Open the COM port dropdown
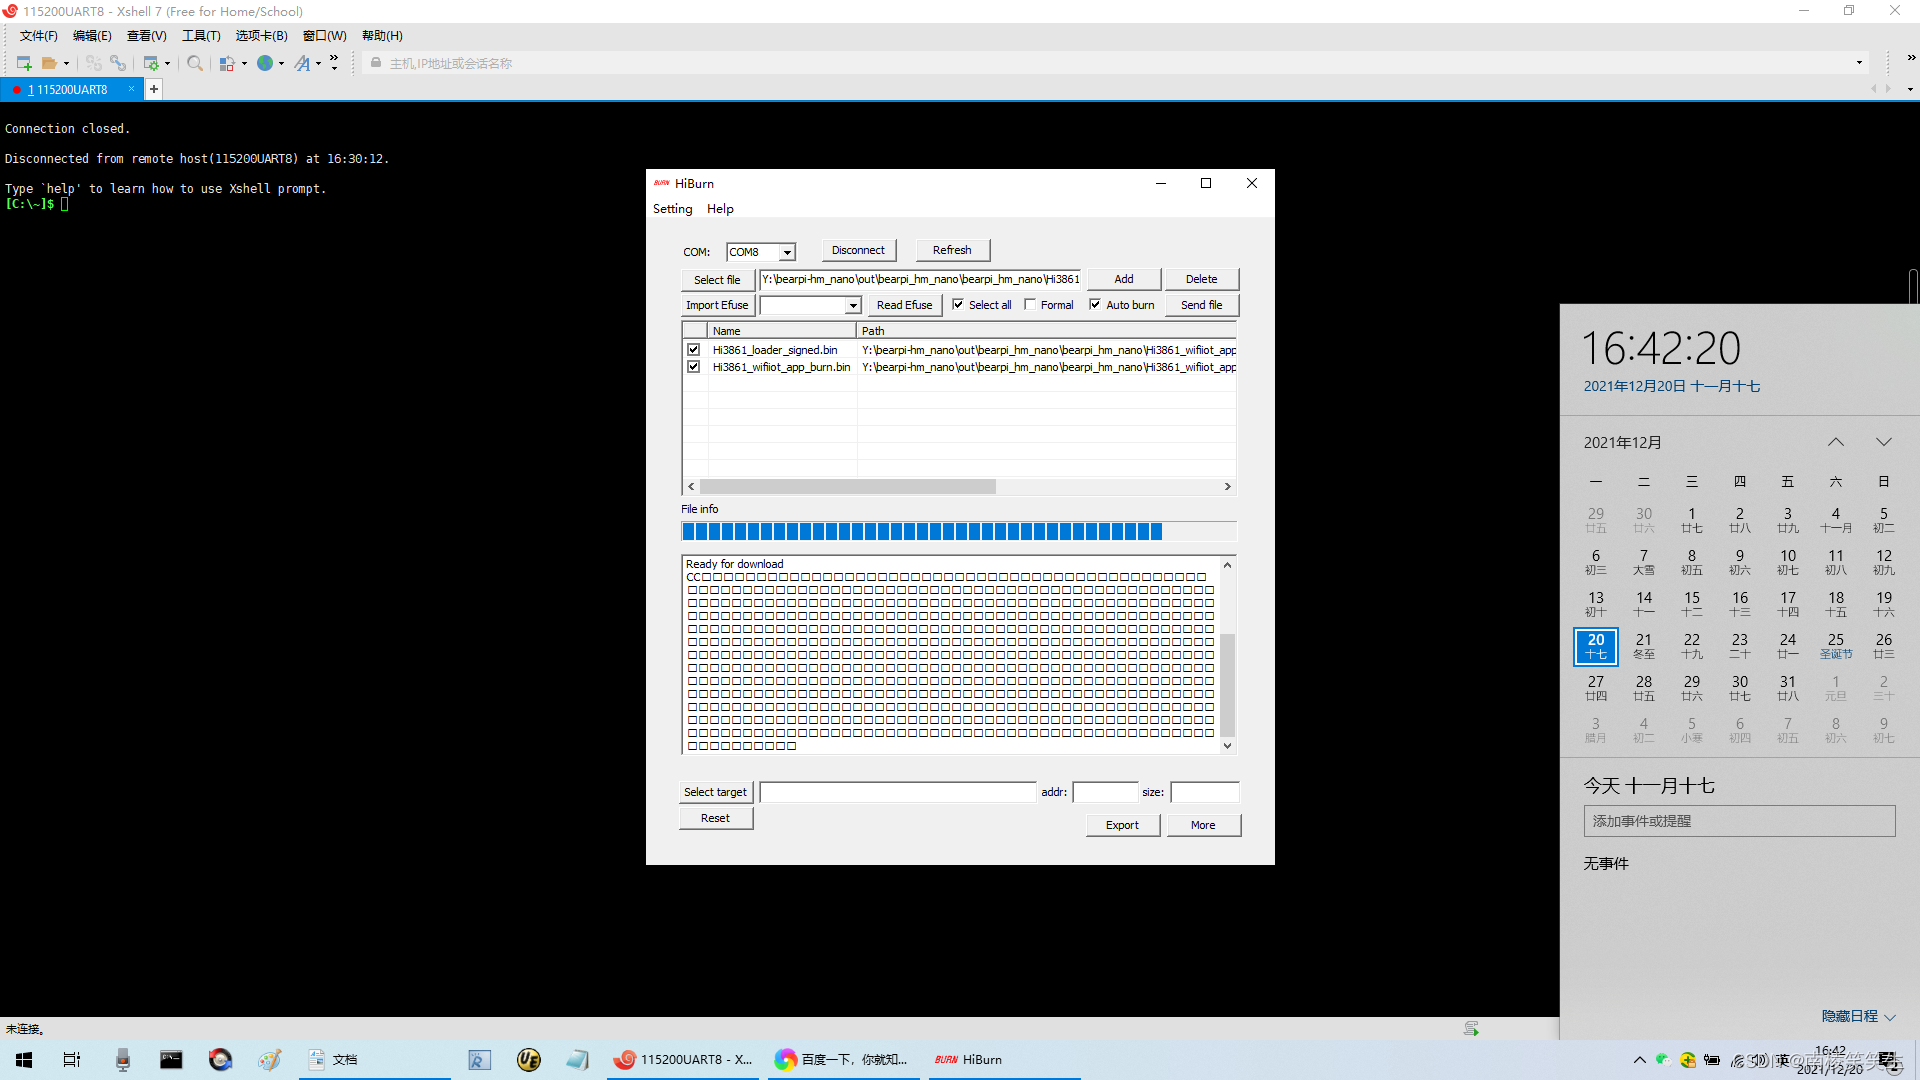Screen dimensions: 1920x1080 click(787, 252)
